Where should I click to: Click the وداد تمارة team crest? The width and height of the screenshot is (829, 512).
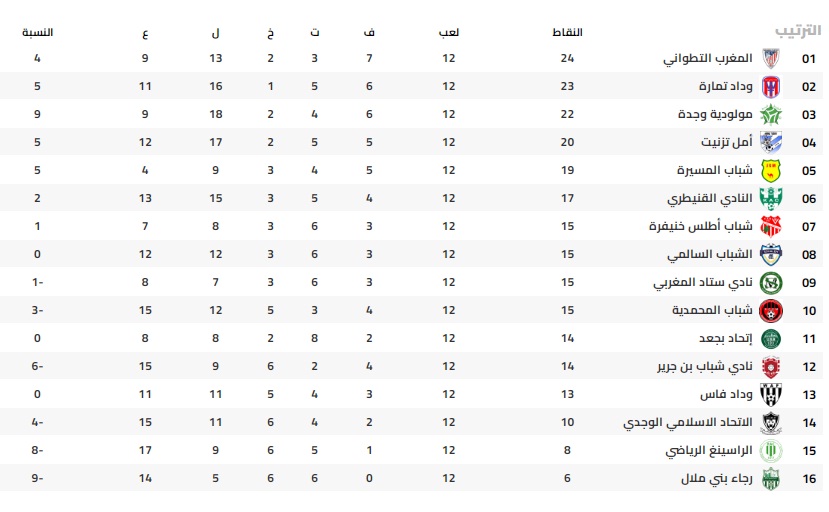pyautogui.click(x=770, y=86)
